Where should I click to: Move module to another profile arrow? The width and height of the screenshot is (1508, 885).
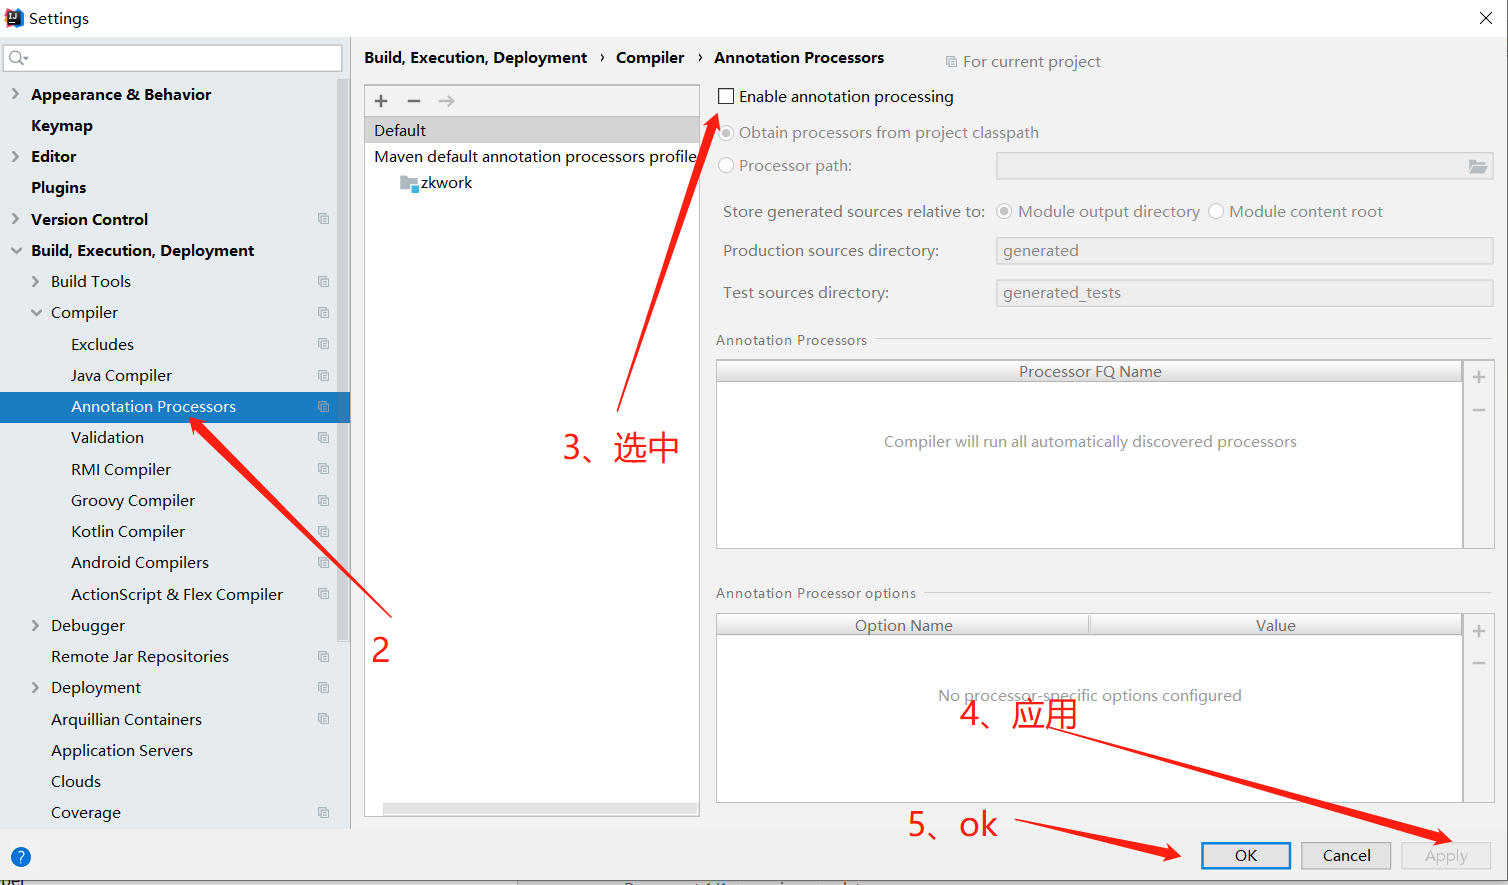(x=446, y=101)
